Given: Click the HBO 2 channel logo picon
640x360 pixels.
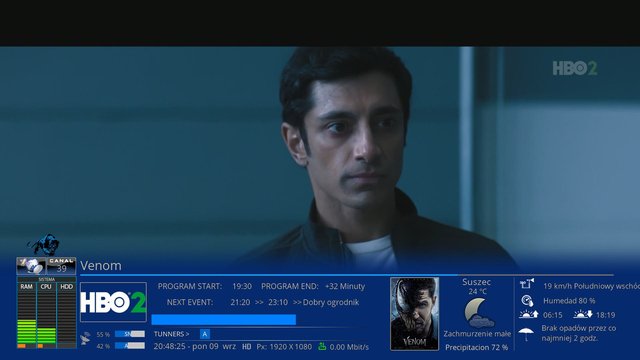Looking at the screenshot, I should [113, 302].
